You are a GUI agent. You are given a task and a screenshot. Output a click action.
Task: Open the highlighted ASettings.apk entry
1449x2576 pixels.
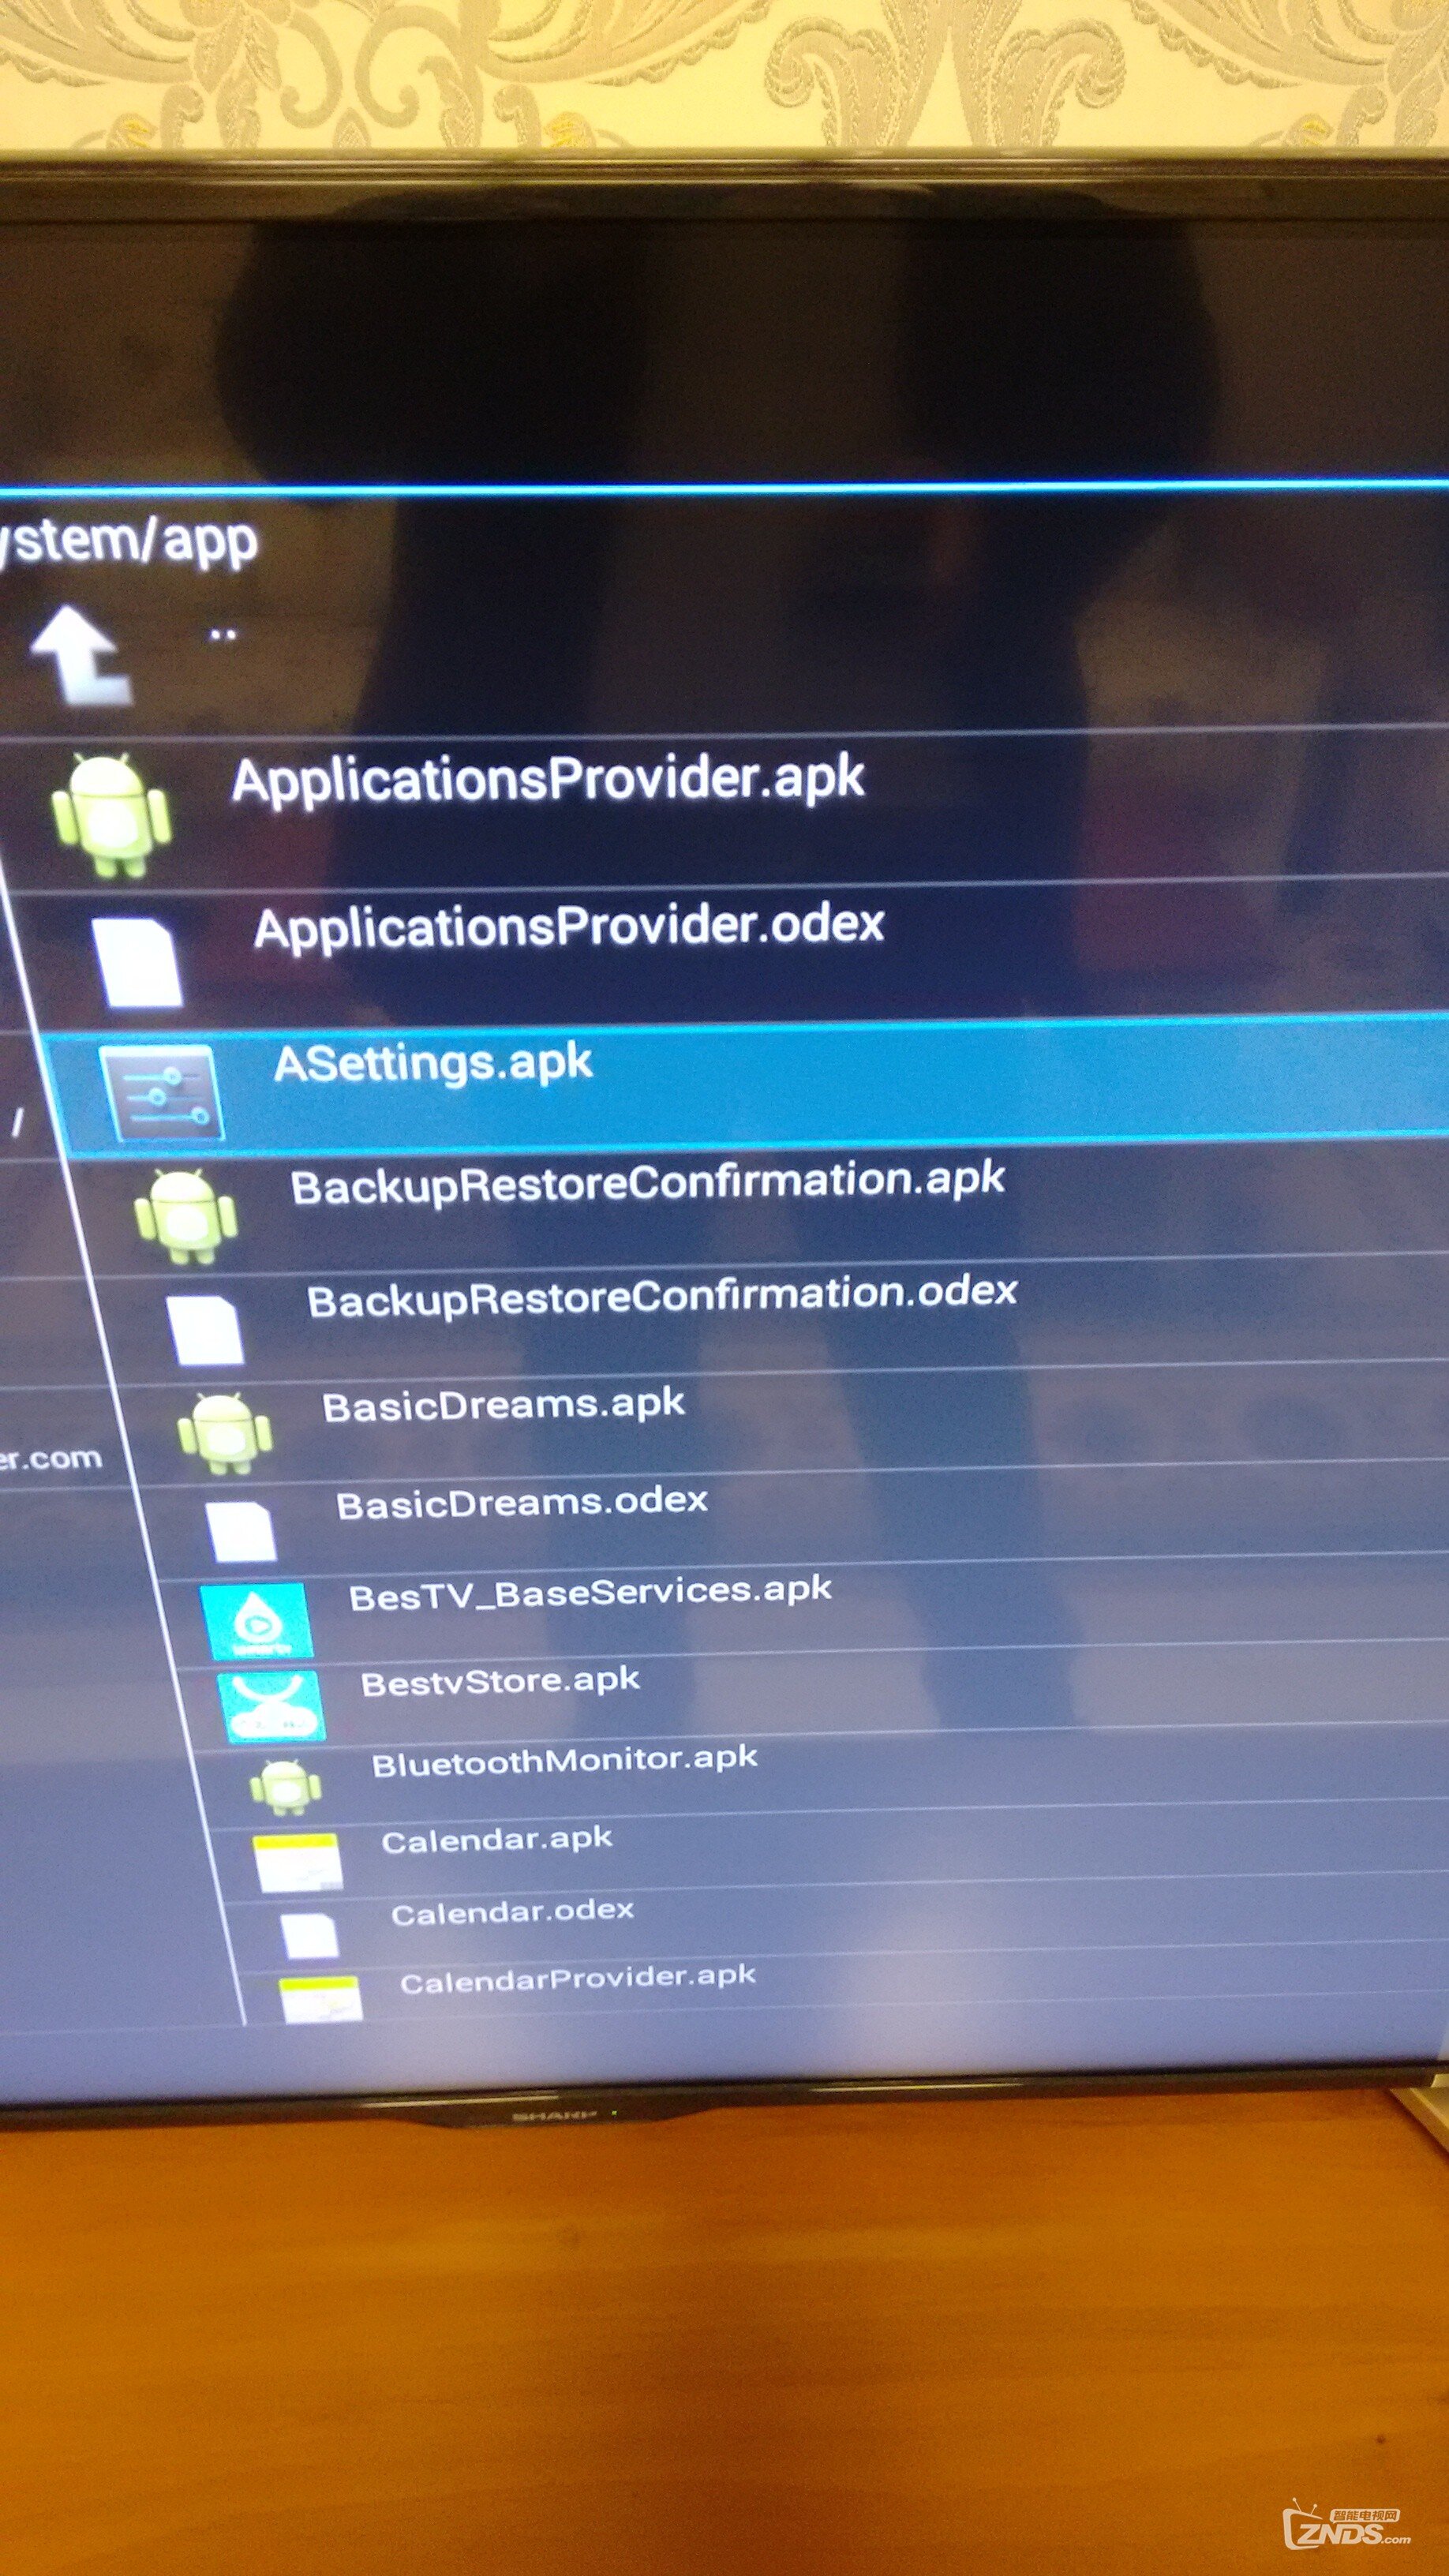coord(433,1063)
